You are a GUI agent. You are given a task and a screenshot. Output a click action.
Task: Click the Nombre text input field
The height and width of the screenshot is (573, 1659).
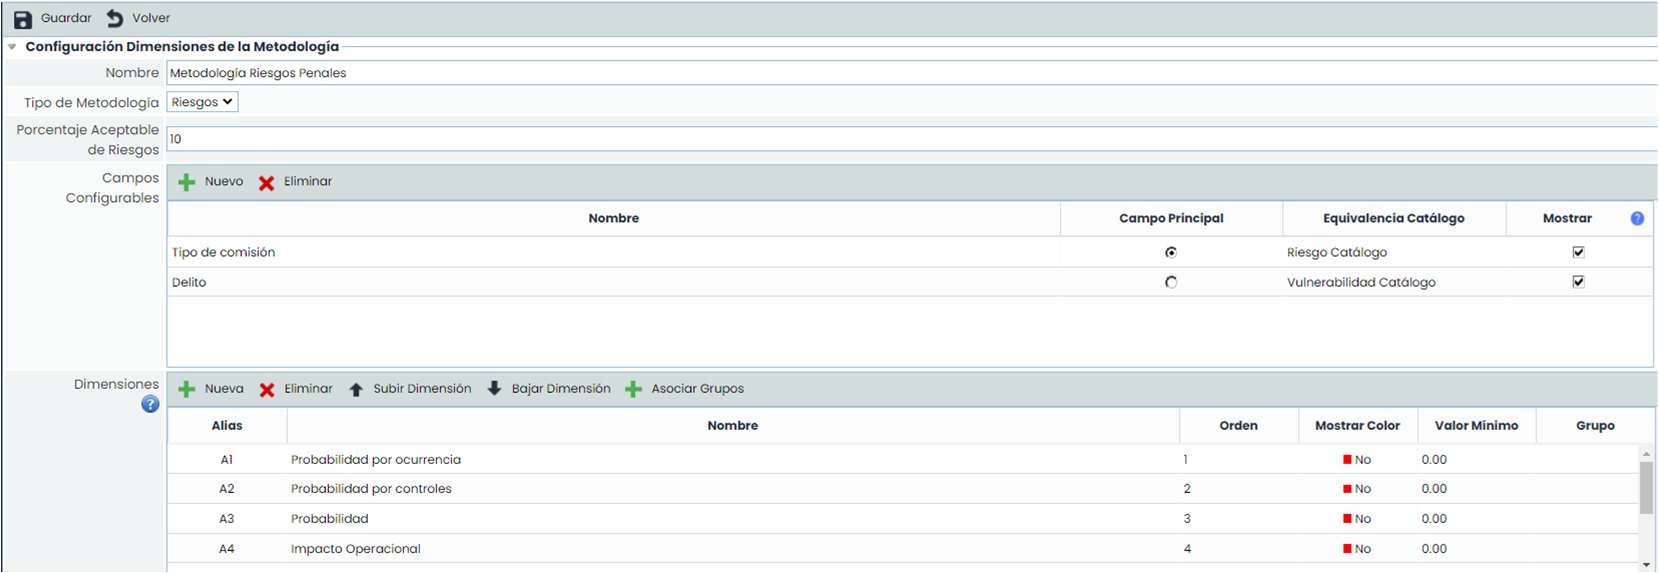click(x=900, y=73)
